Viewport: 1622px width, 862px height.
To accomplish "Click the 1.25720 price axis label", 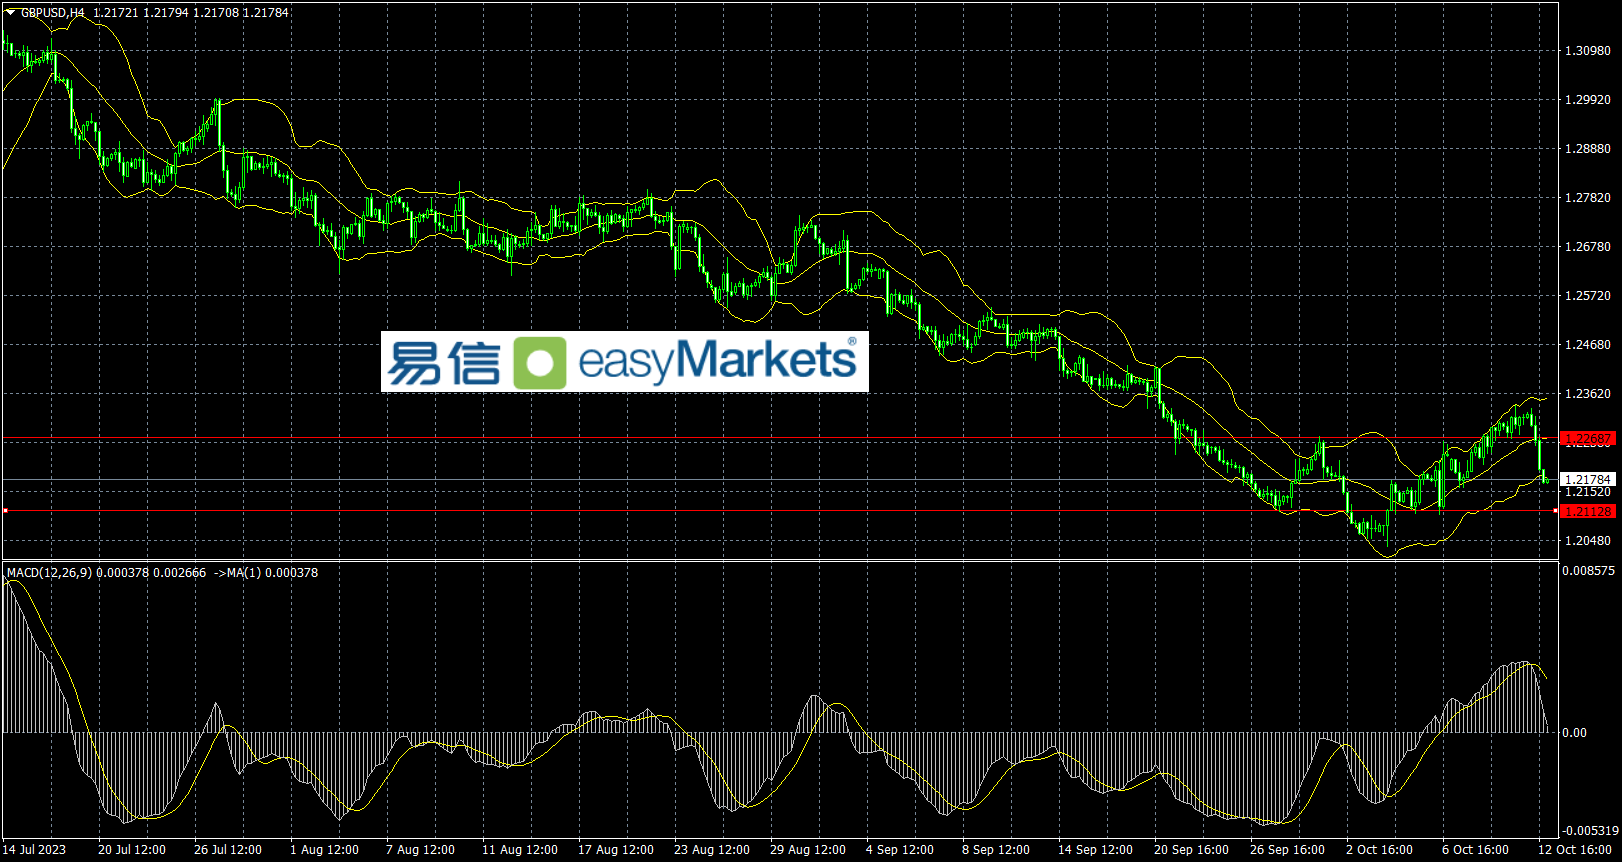I will coord(1588,296).
